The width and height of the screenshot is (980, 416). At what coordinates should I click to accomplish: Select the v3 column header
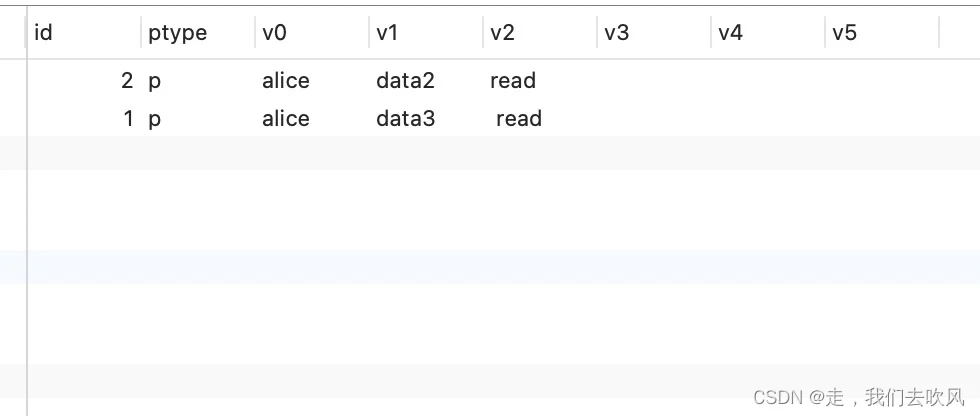click(x=654, y=32)
